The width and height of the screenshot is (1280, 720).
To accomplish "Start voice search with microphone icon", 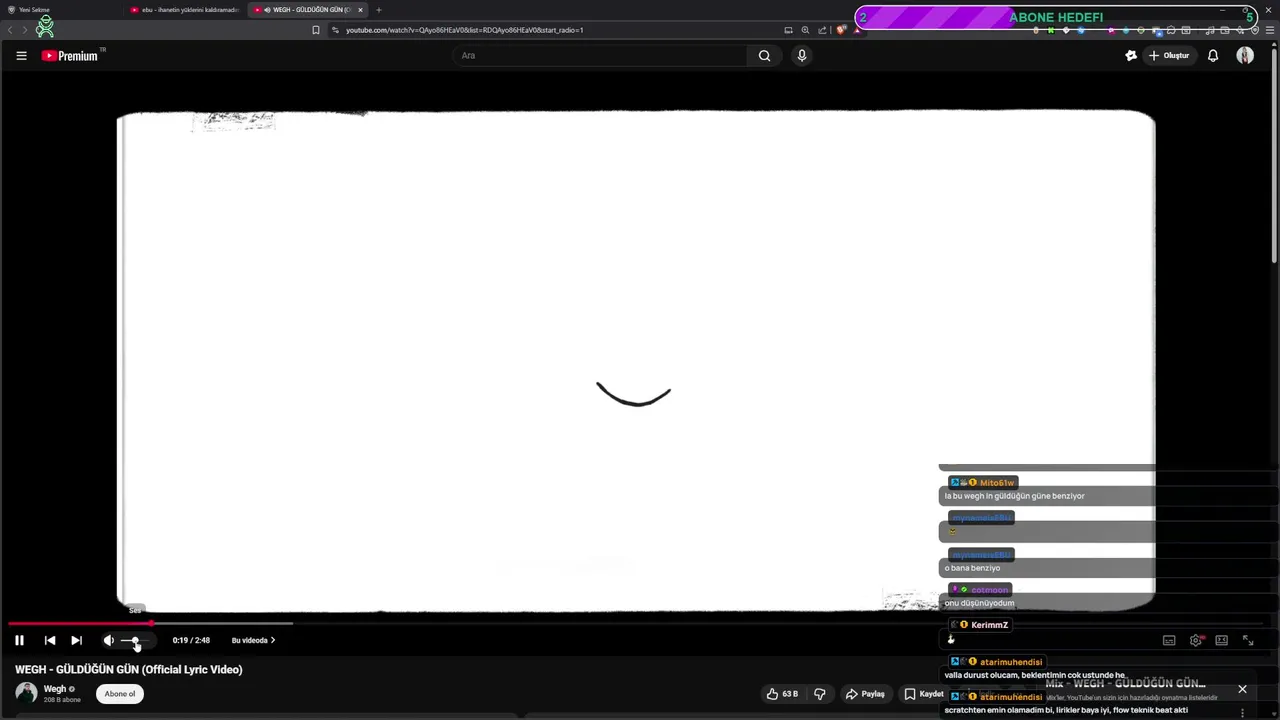I will pyautogui.click(x=801, y=56).
